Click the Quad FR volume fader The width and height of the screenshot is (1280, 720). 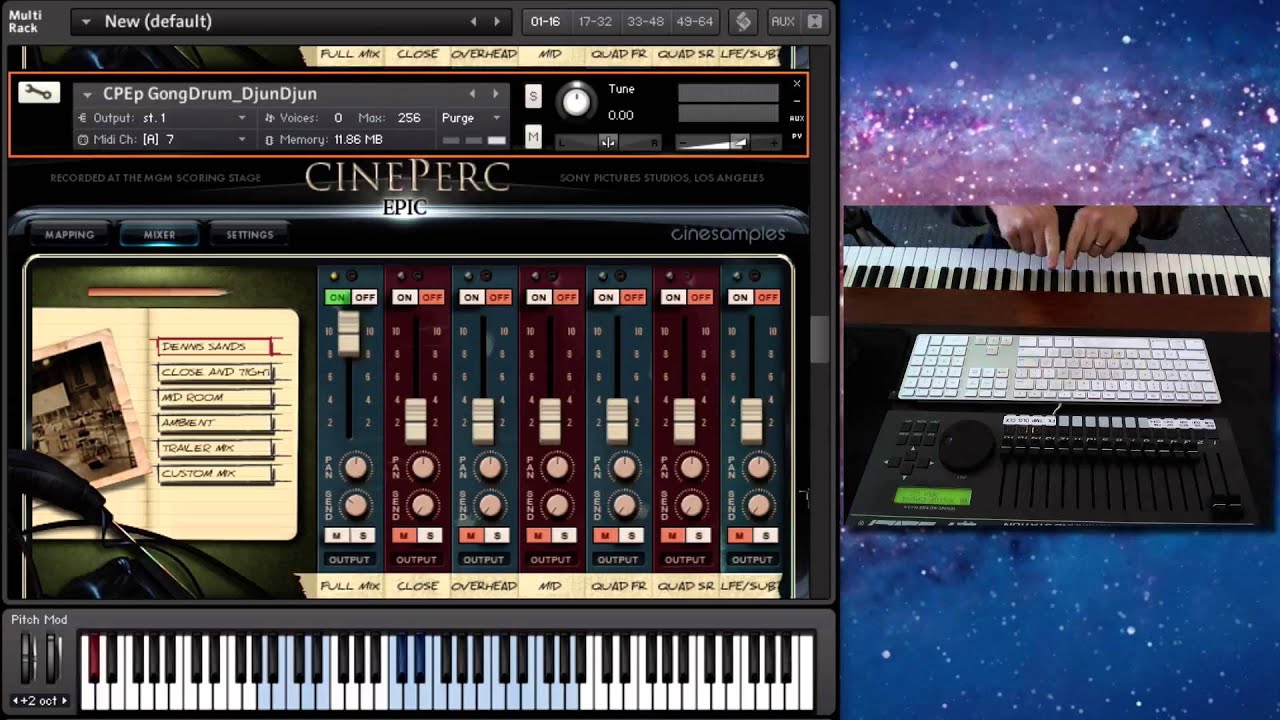tap(617, 421)
